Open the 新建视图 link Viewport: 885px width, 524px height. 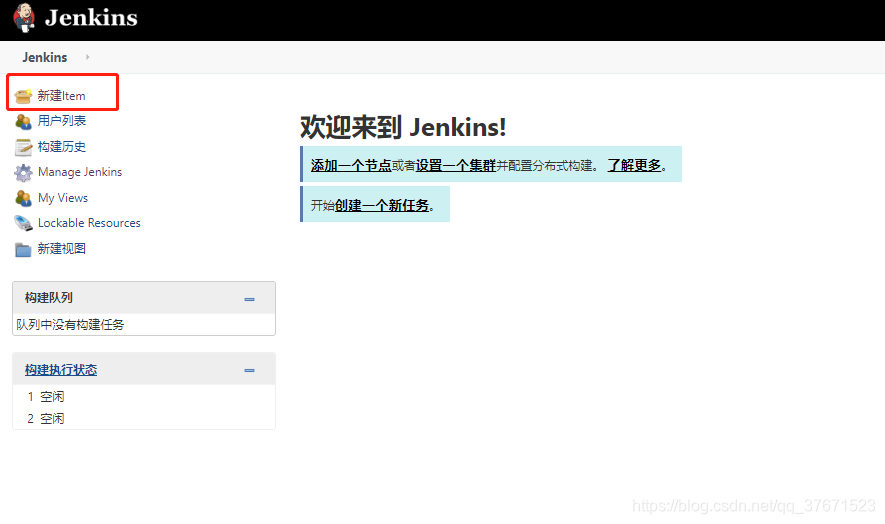[x=62, y=249]
